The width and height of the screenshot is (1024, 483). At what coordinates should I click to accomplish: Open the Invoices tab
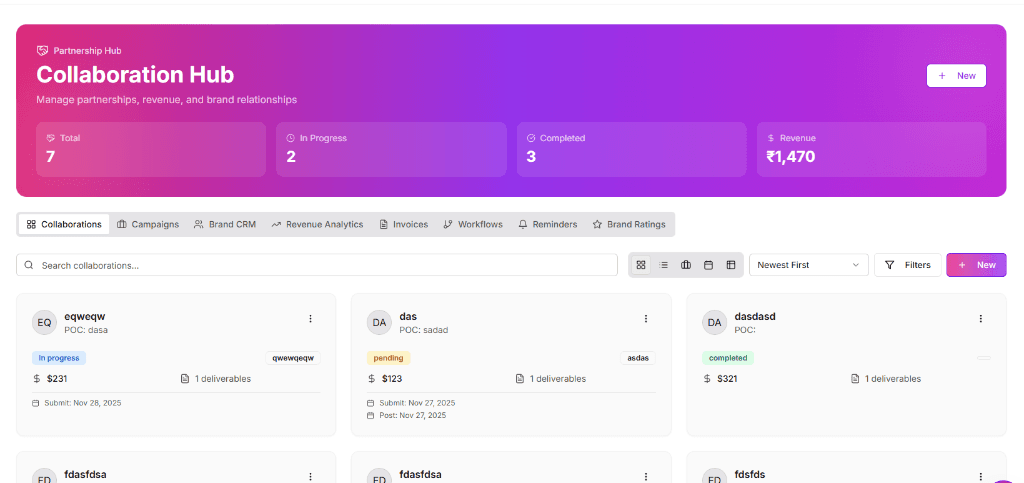(404, 225)
